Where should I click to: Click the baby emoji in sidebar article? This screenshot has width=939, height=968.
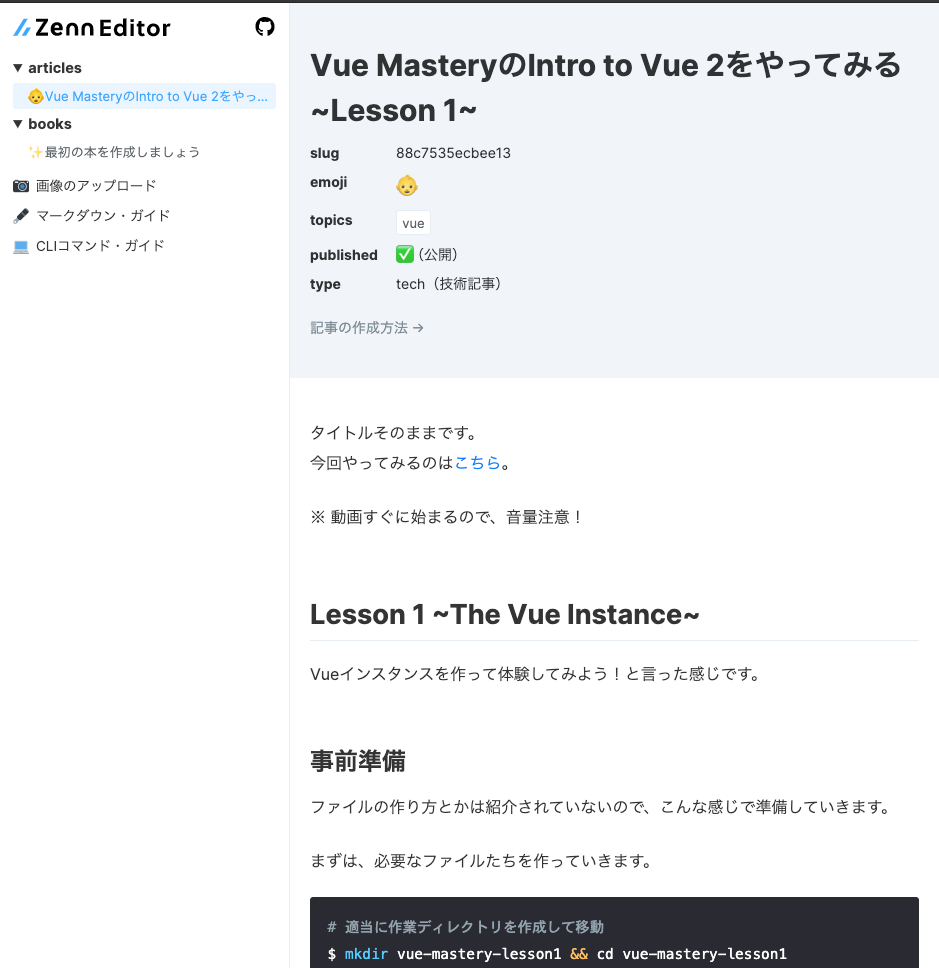pos(36,96)
